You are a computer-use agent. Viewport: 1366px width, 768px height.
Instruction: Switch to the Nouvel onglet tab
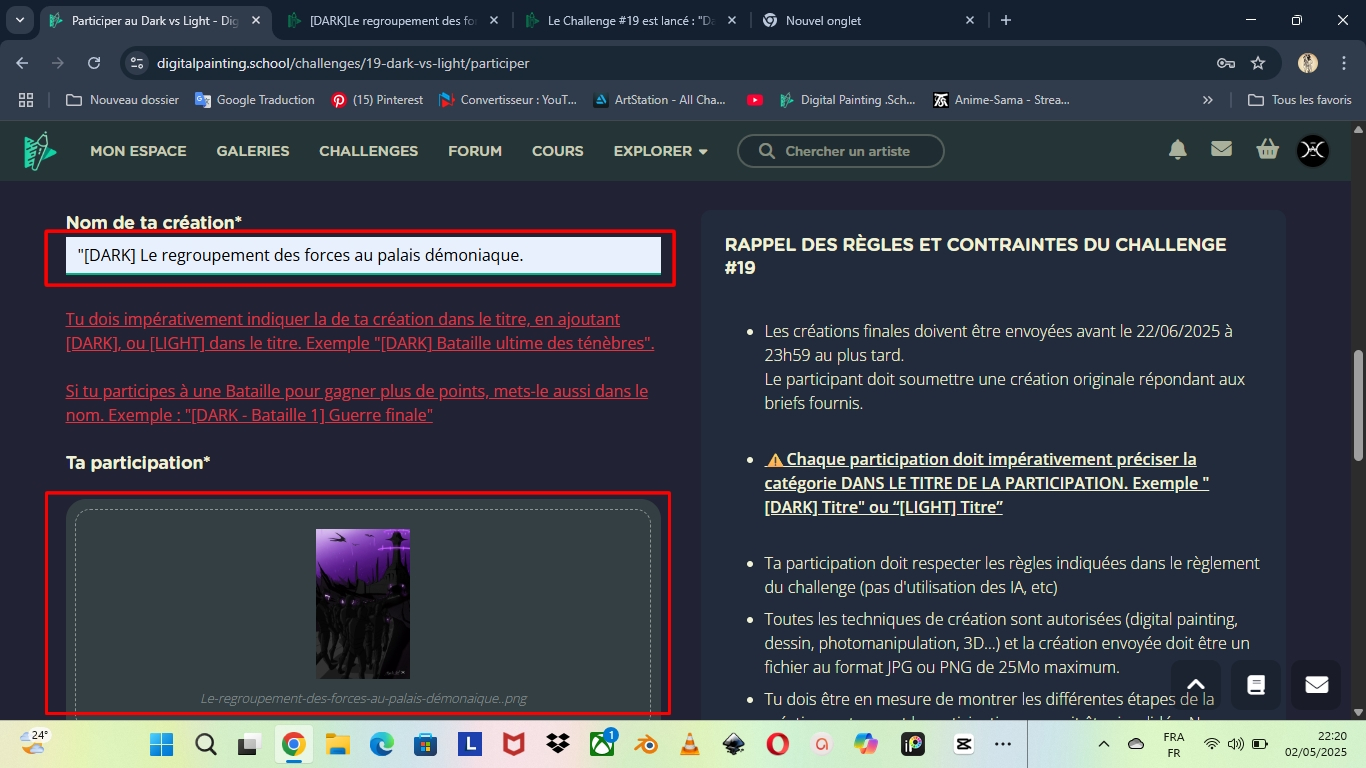pos(860,20)
